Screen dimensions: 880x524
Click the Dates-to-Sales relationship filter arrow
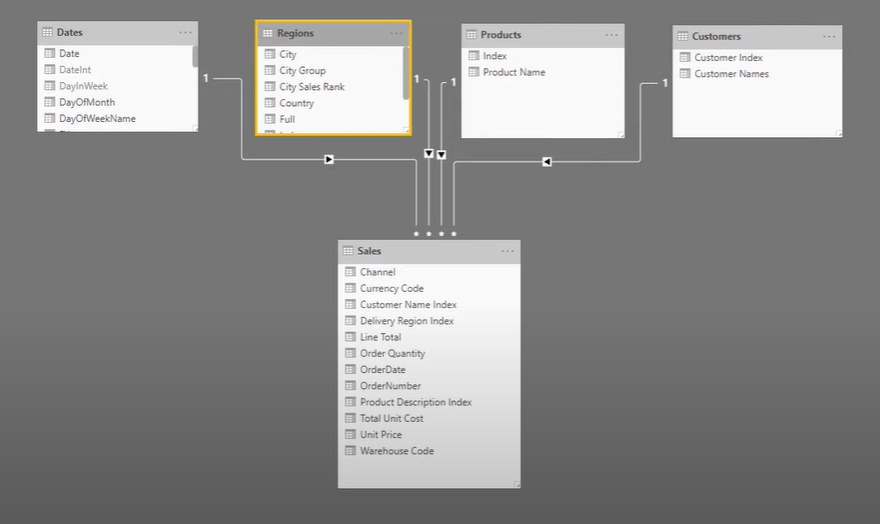pos(329,159)
